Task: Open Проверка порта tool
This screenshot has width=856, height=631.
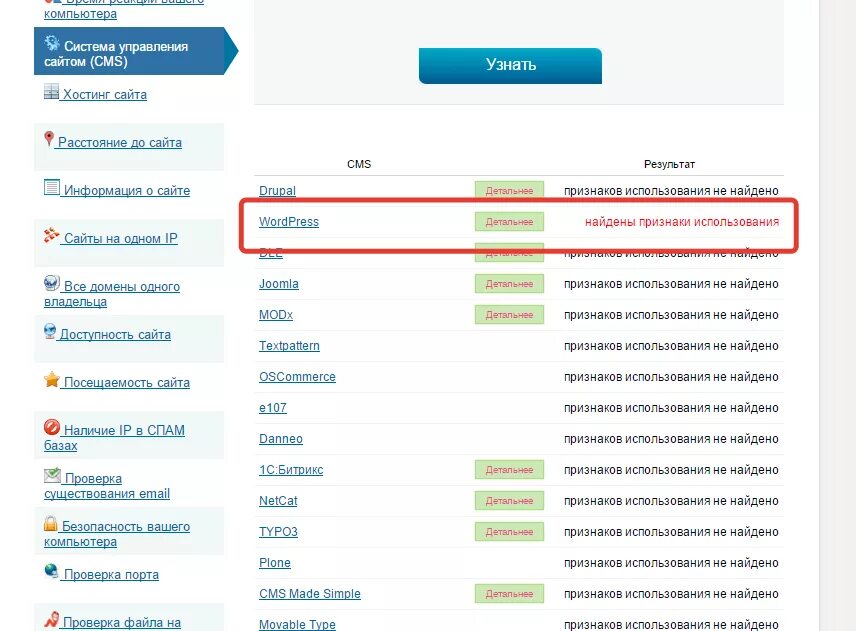Action: pyautogui.click(x=111, y=575)
